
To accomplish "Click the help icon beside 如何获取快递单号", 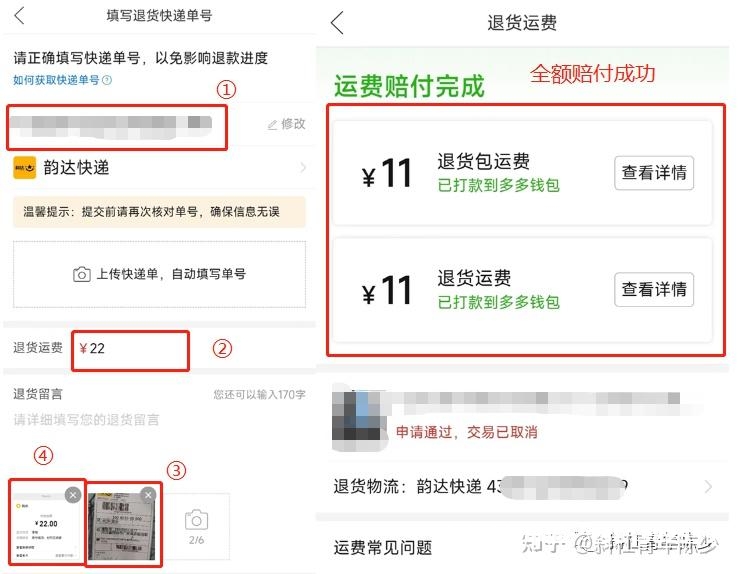I will [107, 80].
